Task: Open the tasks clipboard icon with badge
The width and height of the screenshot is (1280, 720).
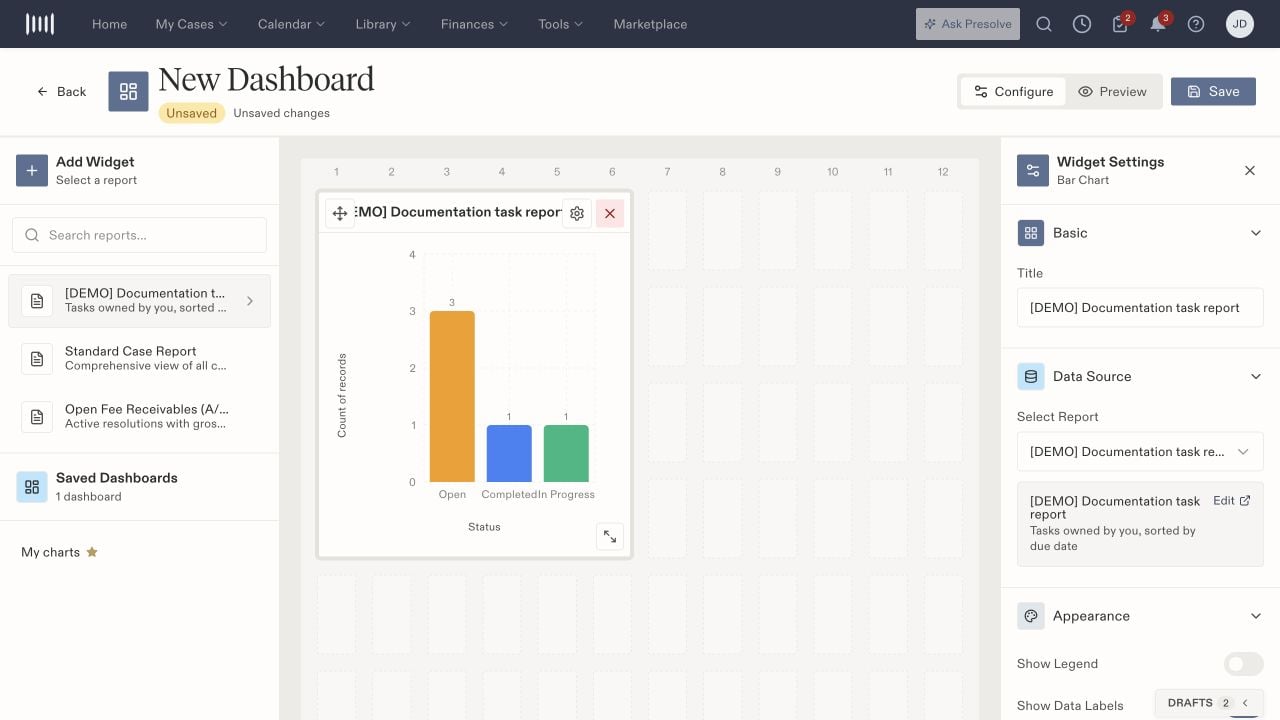Action: pyautogui.click(x=1120, y=24)
